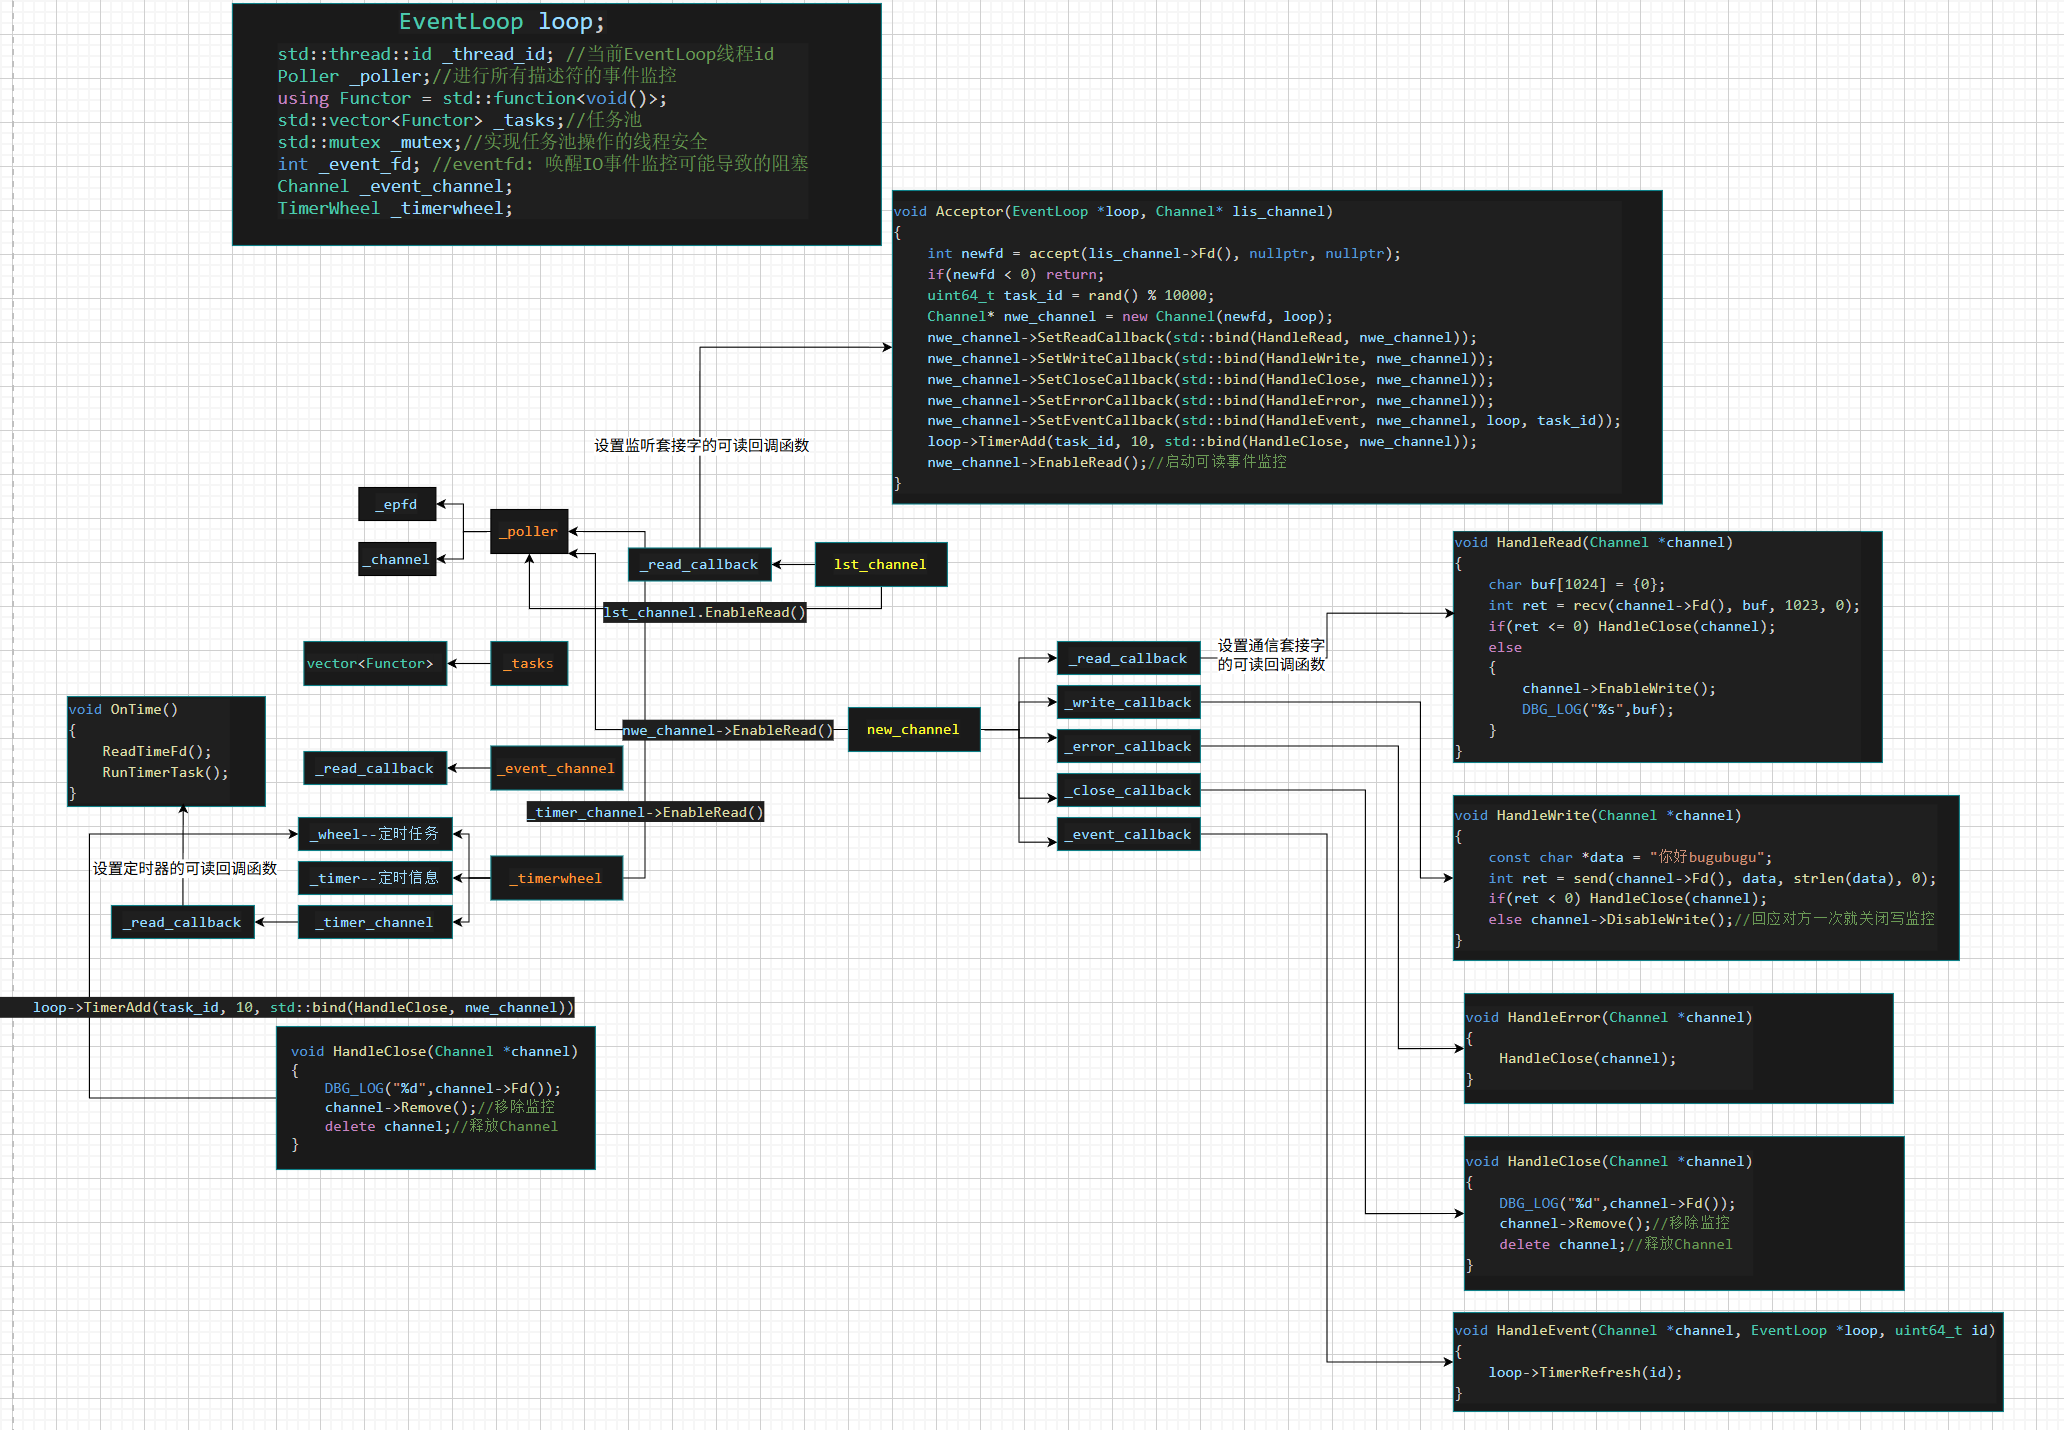Select the _write_callback box

1128,703
